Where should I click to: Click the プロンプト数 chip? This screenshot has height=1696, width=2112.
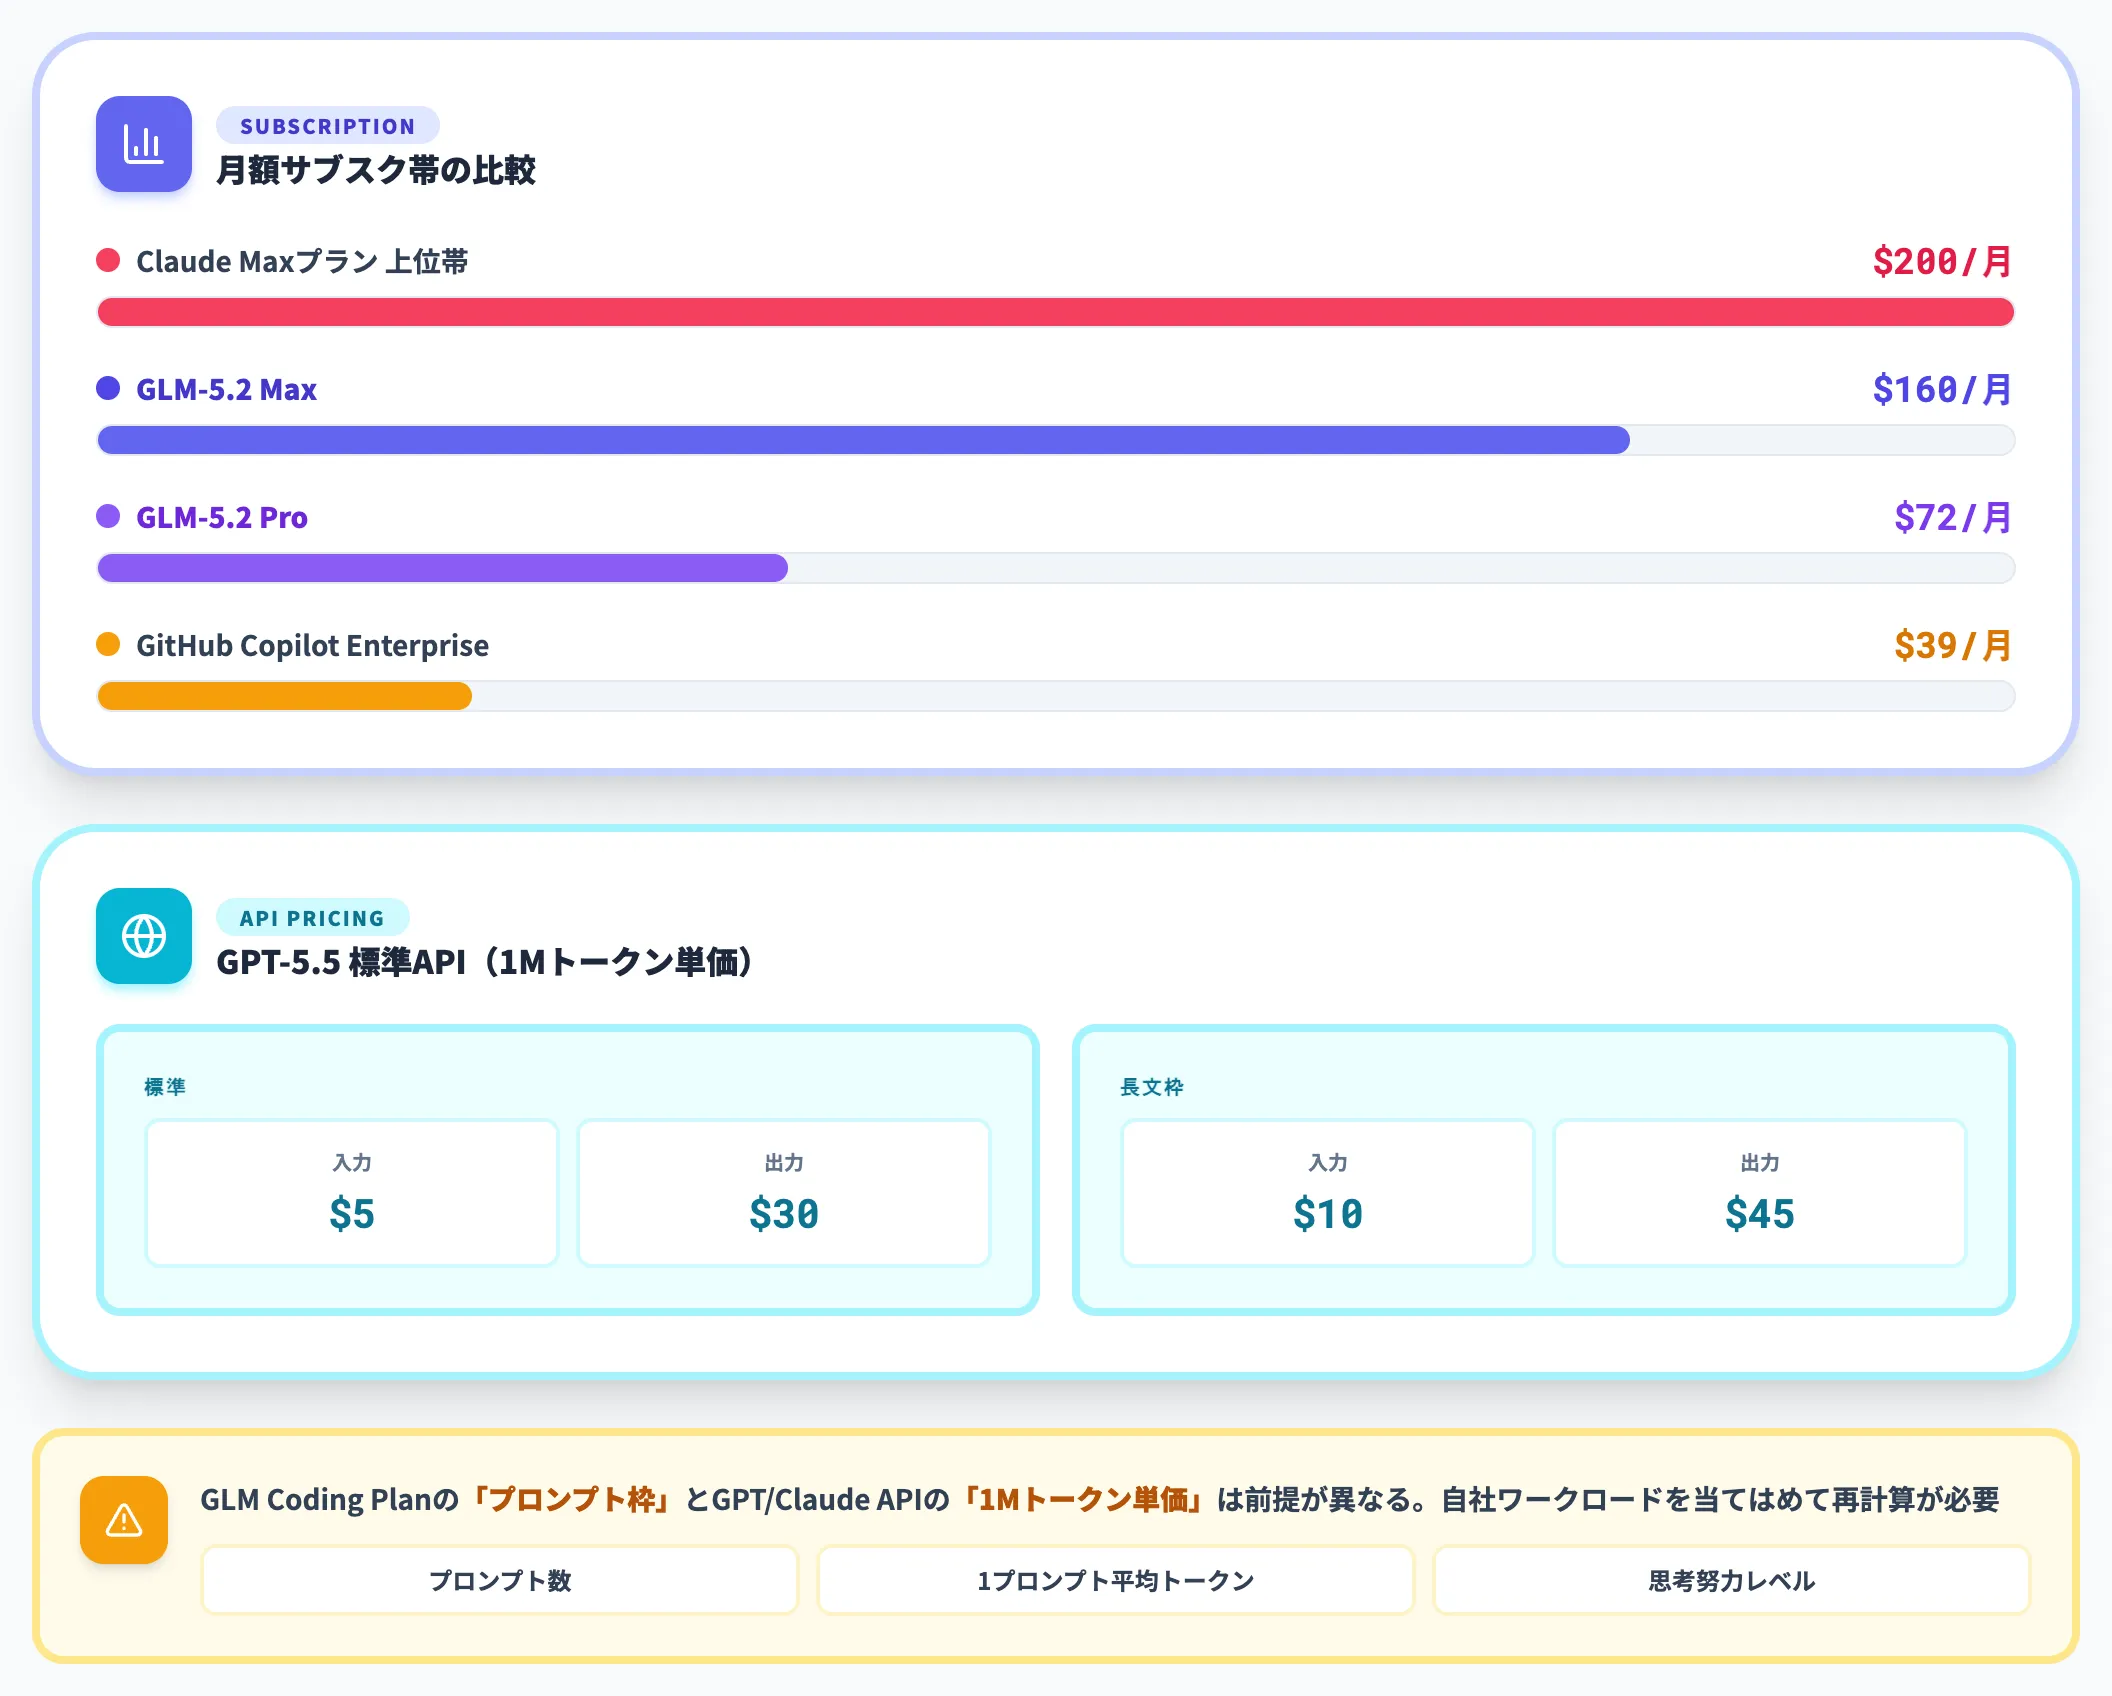click(x=500, y=1580)
